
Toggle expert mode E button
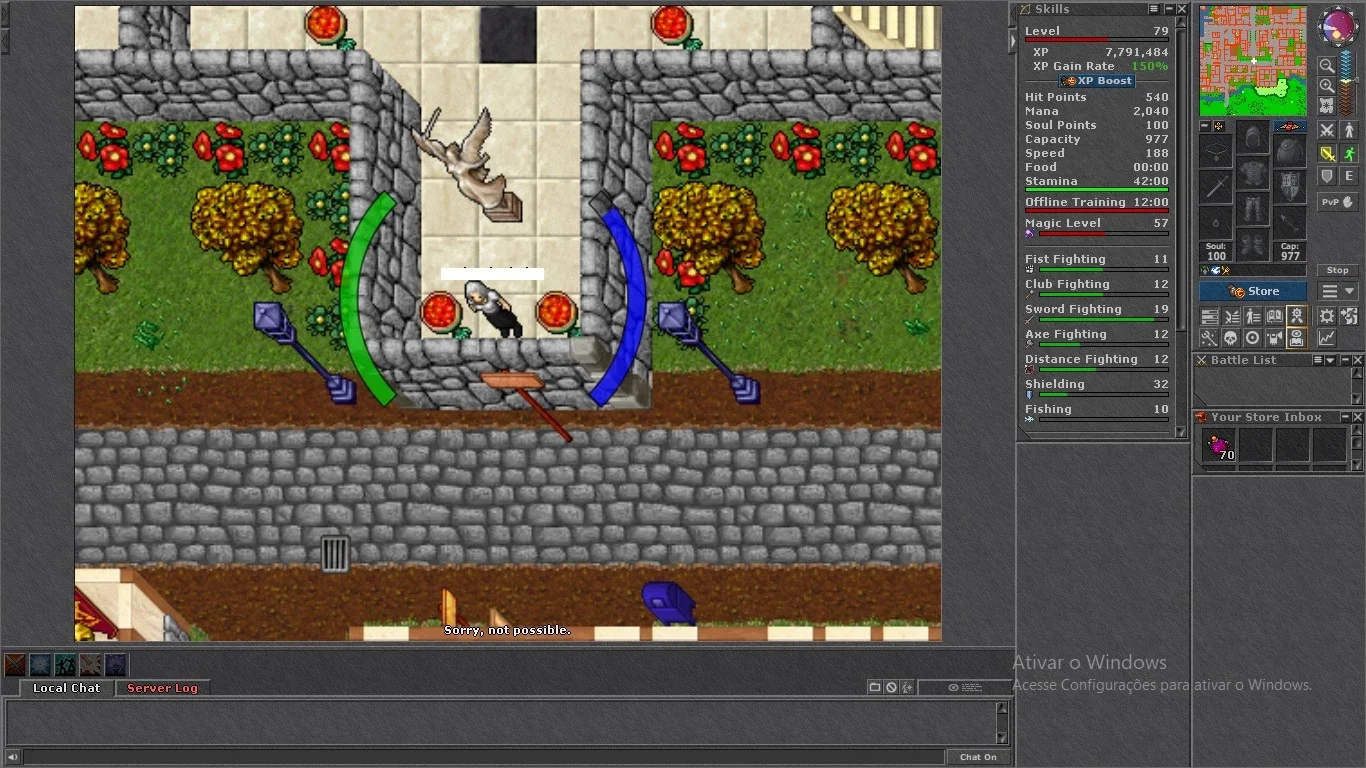click(1349, 176)
